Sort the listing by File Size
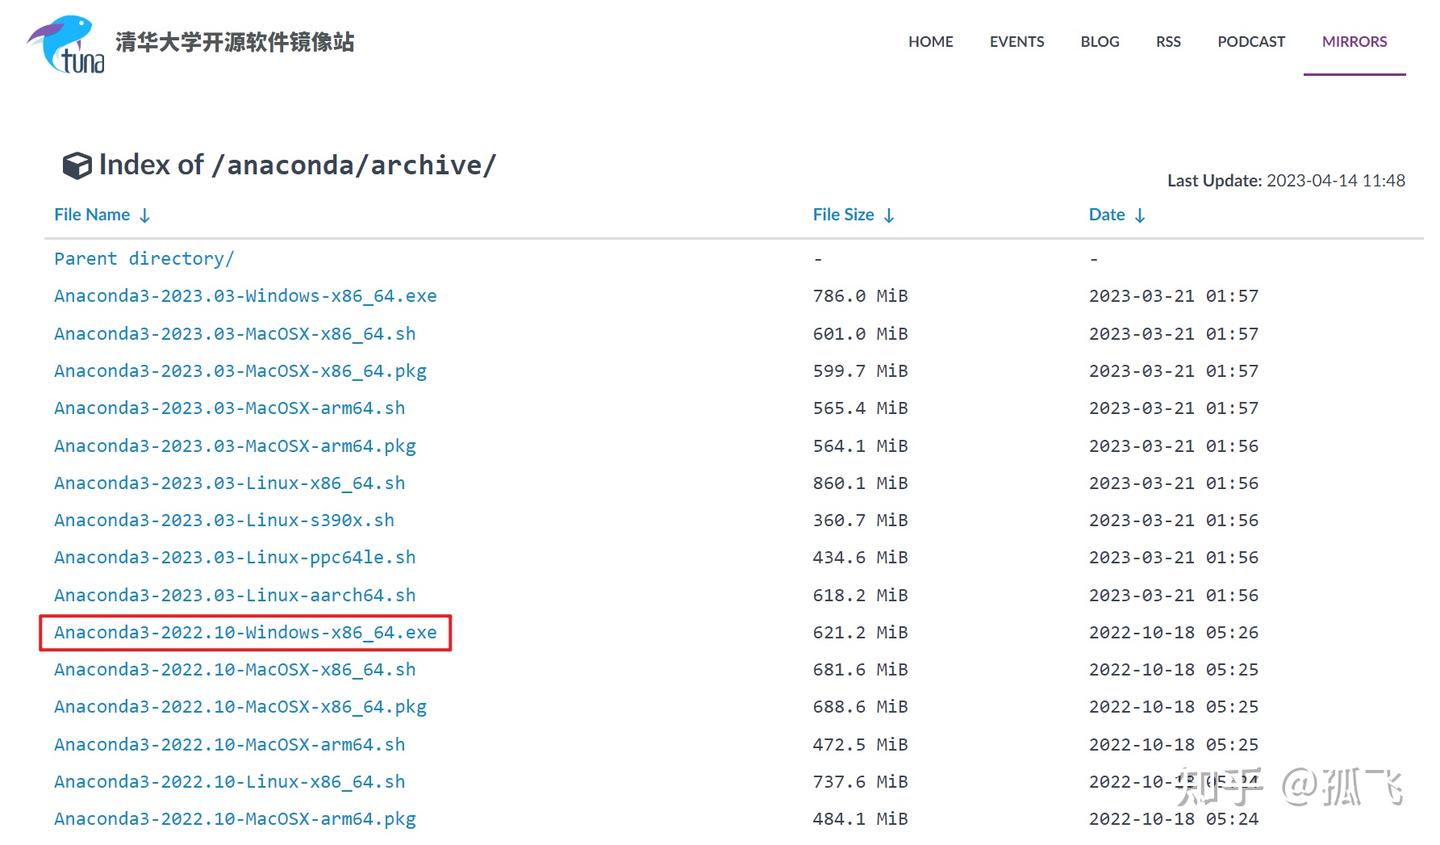This screenshot has height=845, width=1440. coord(843,214)
